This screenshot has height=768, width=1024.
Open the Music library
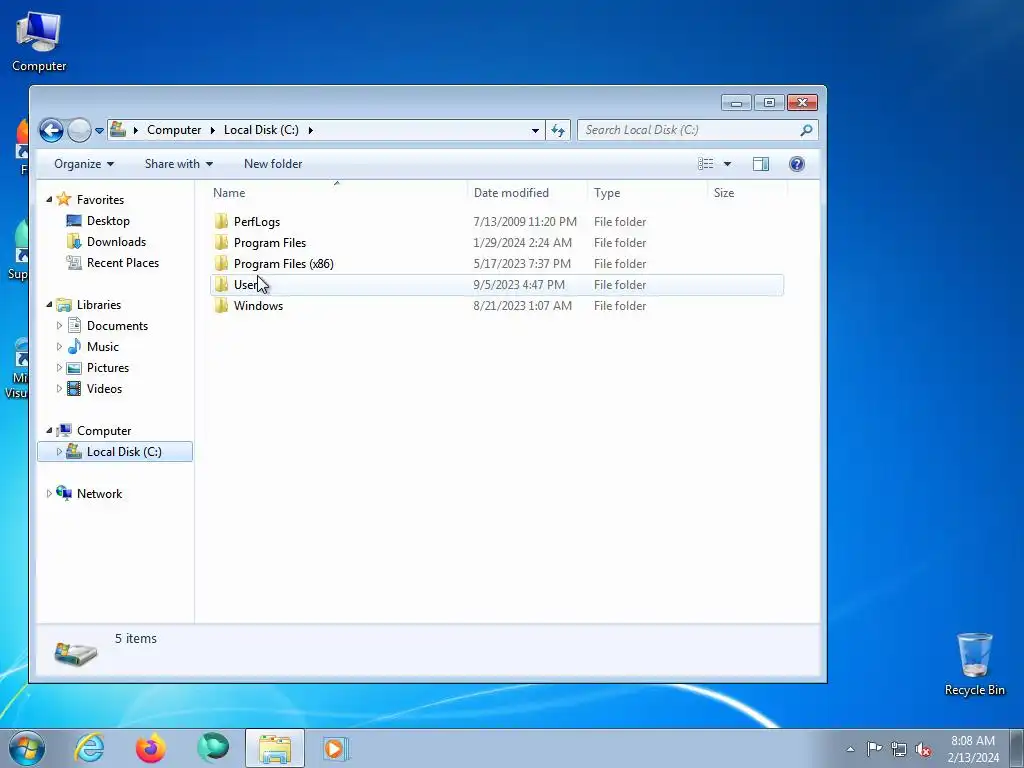103,347
